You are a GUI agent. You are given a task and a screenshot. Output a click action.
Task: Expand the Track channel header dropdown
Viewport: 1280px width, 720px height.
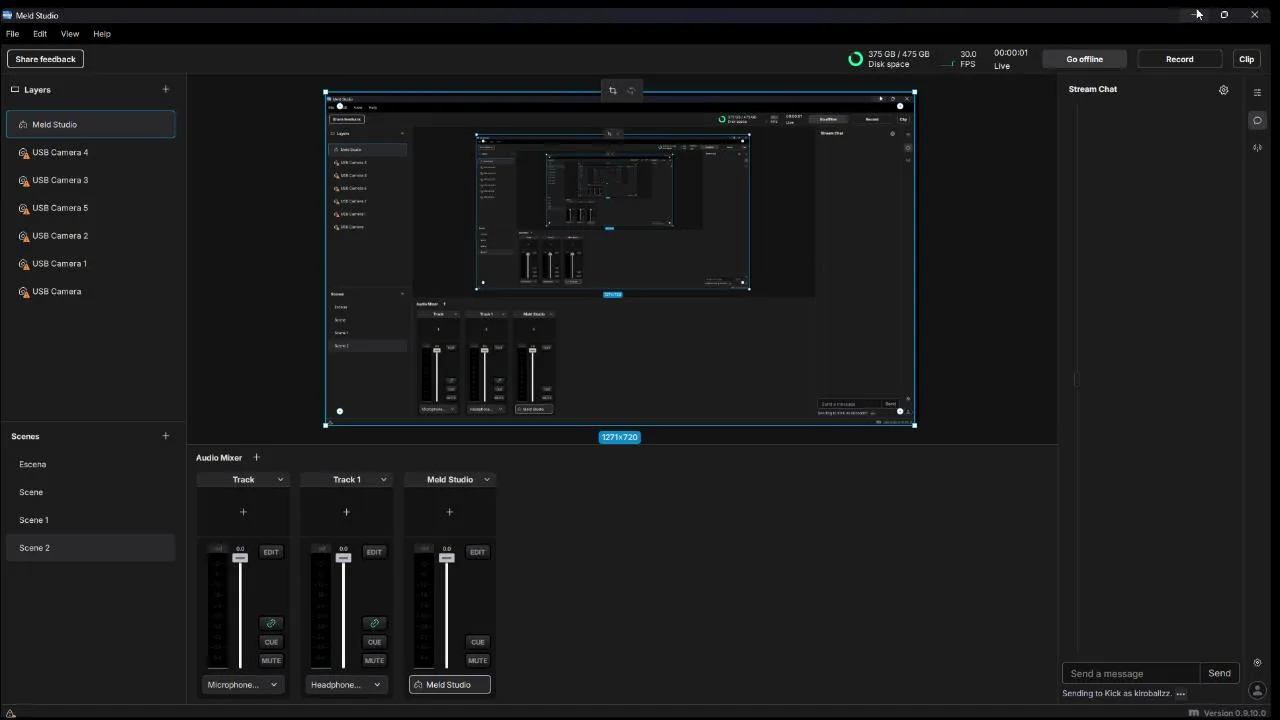[x=280, y=480]
